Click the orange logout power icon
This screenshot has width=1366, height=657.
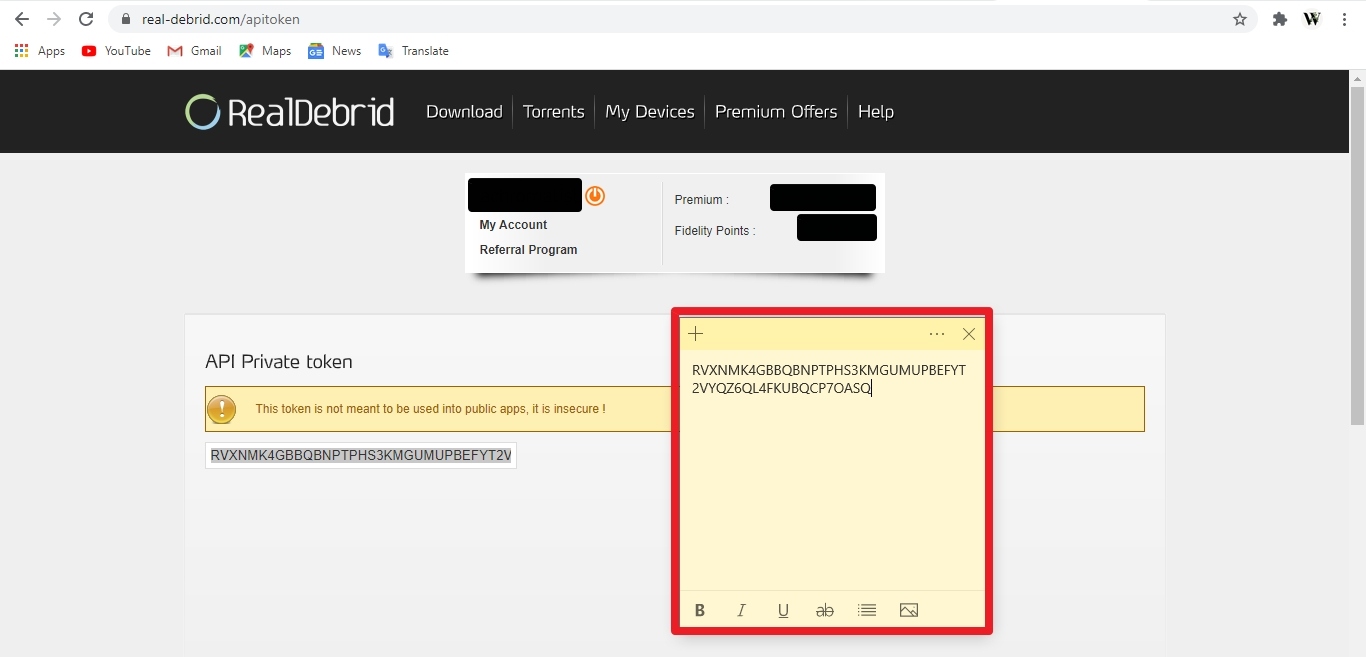pyautogui.click(x=595, y=195)
